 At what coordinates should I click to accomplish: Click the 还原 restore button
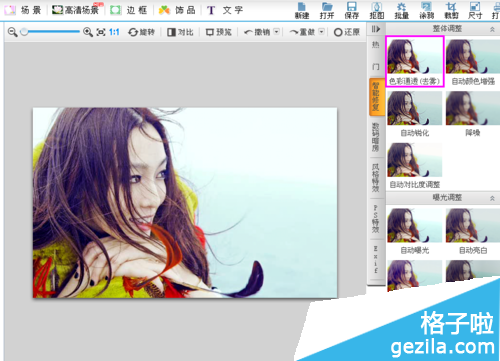tap(347, 32)
